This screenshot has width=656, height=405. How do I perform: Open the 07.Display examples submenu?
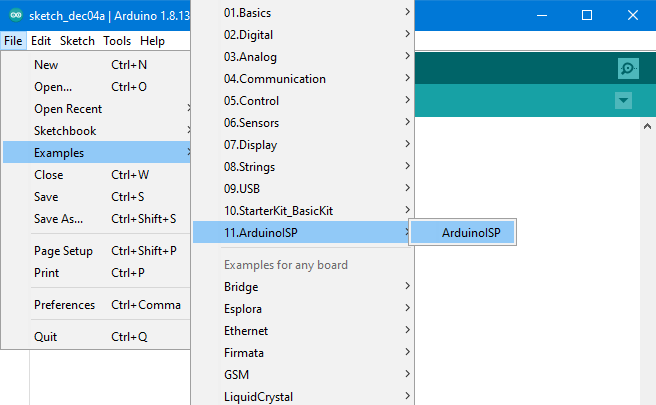tap(303, 145)
